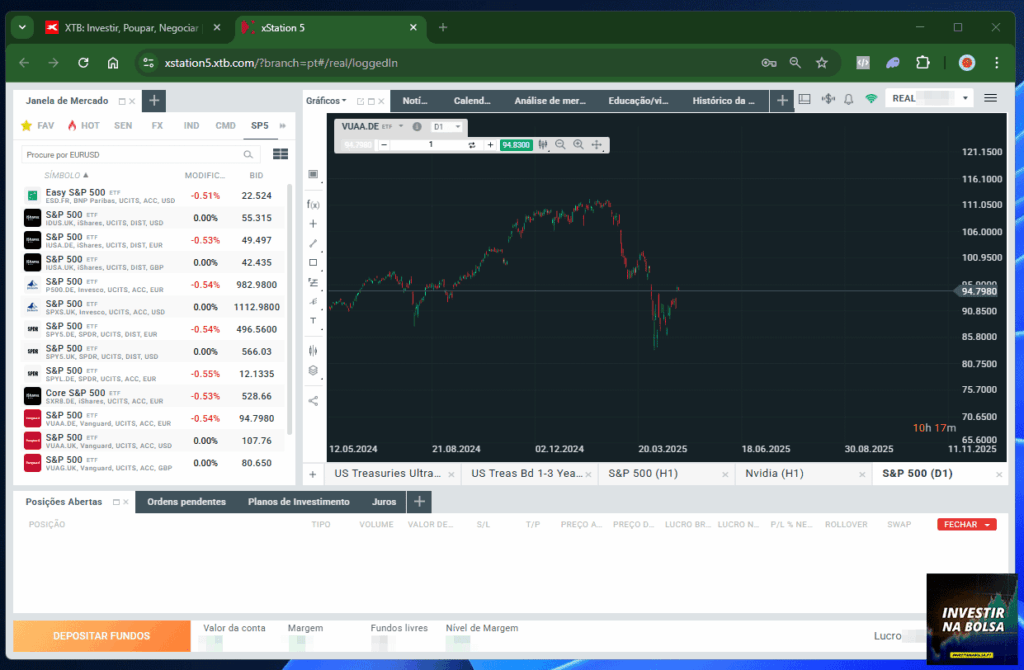Open the Nvidia (H1) chart tab
The height and width of the screenshot is (670, 1024).
(774, 473)
